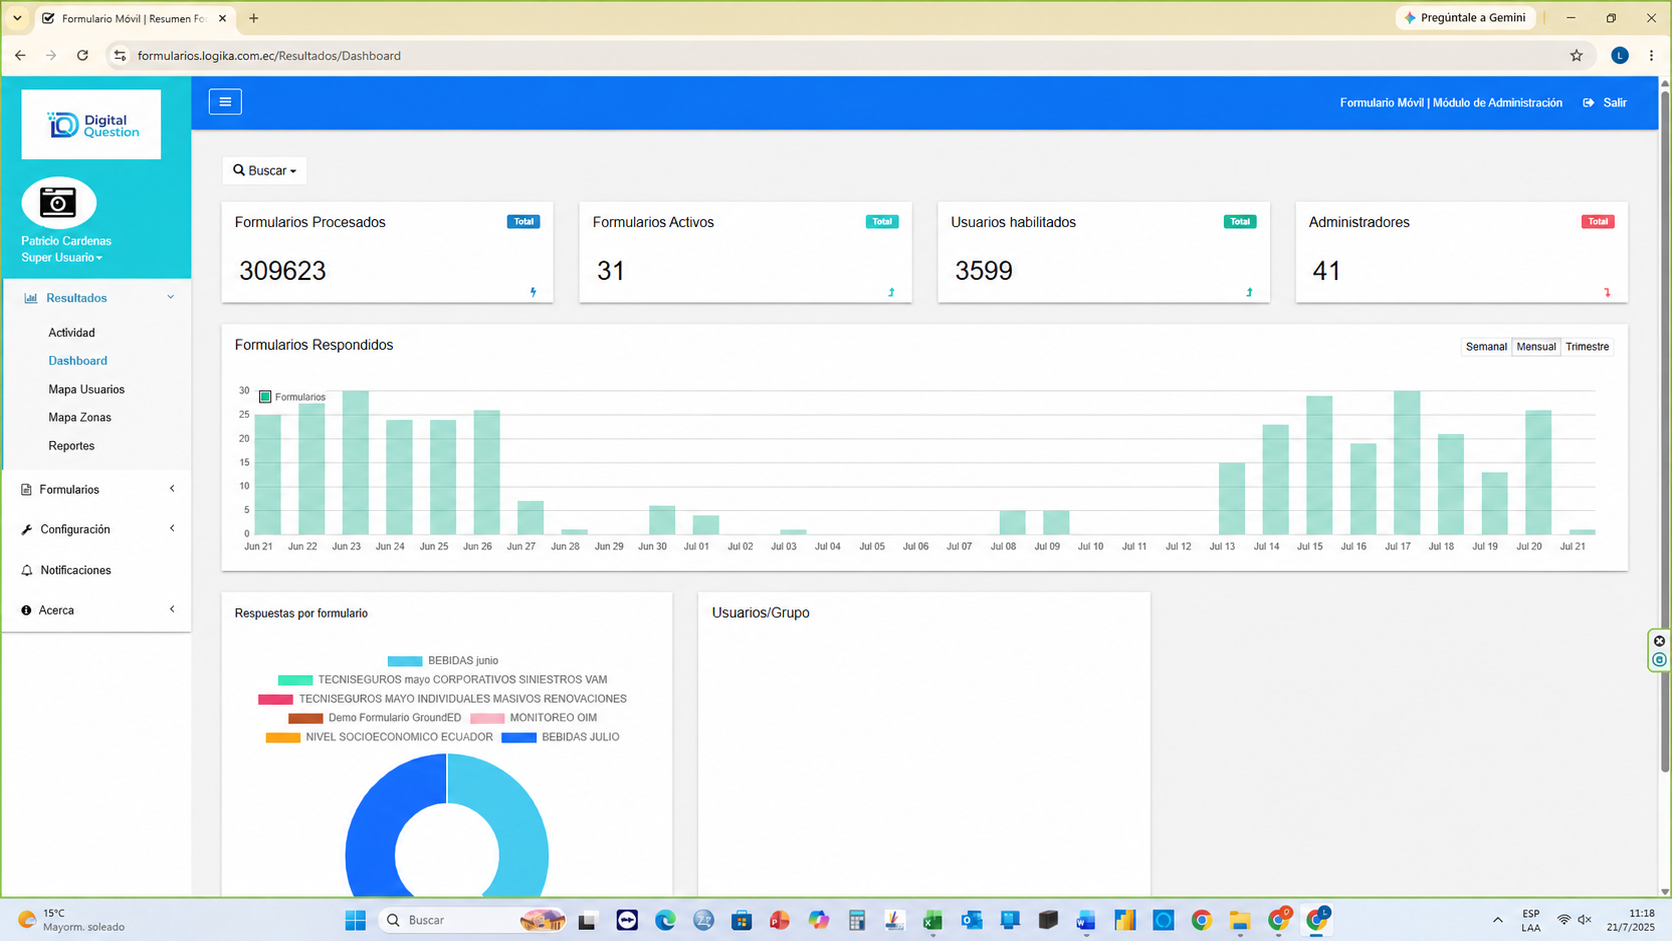This screenshot has width=1672, height=941.
Task: Open Reportes in the sidebar
Action: (72, 446)
